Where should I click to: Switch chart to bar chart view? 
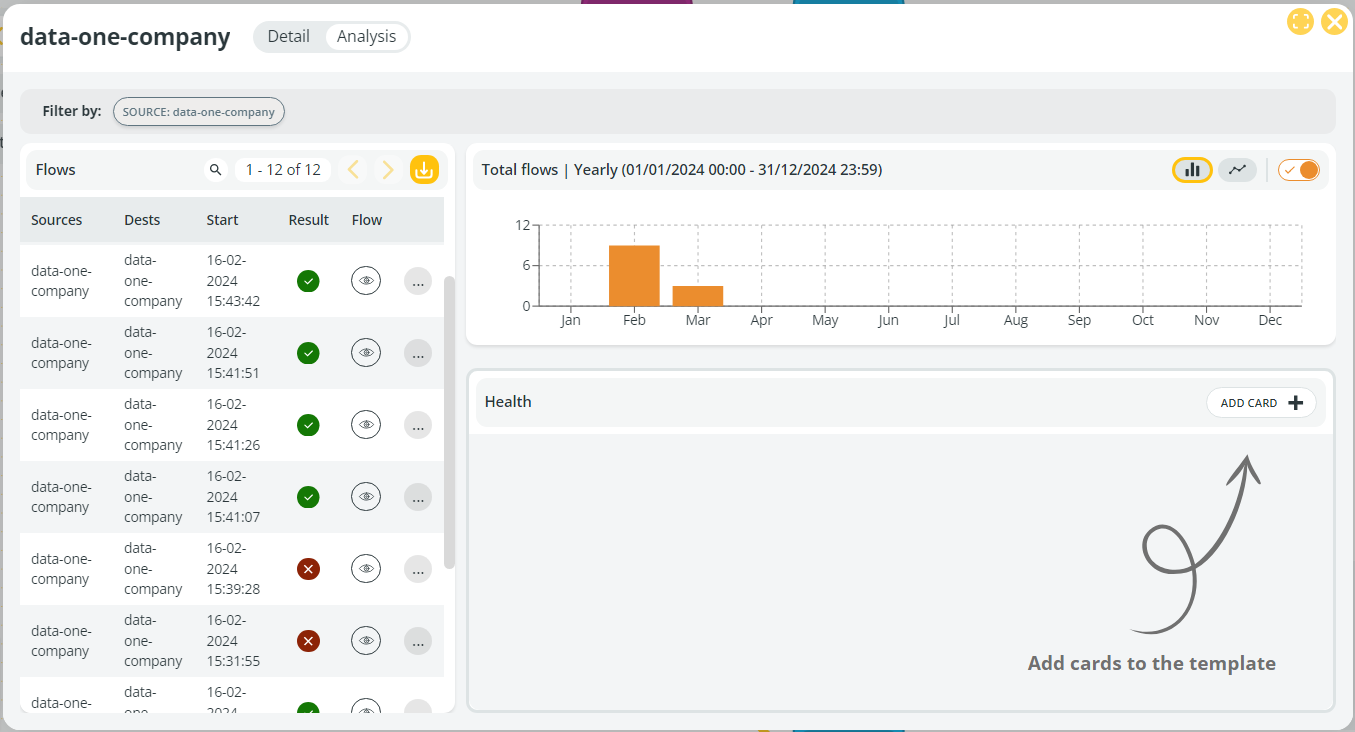click(1192, 170)
